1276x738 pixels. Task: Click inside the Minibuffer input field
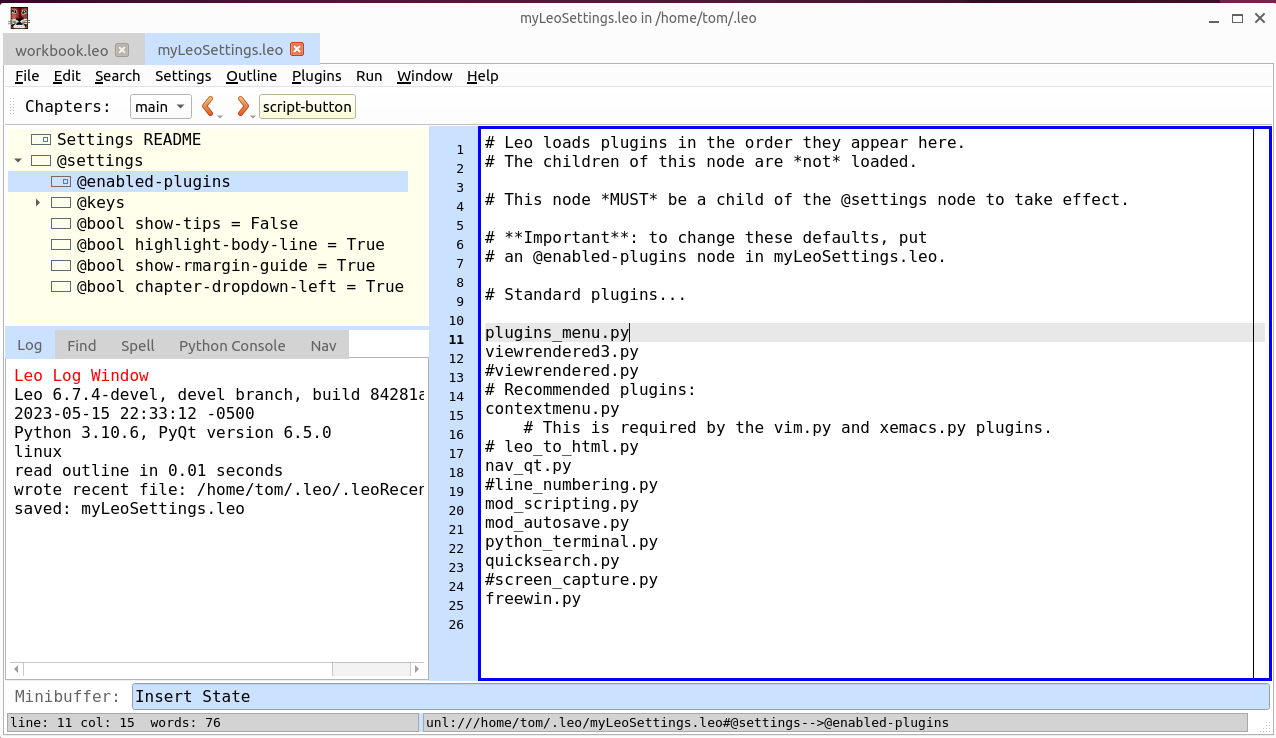click(400, 696)
